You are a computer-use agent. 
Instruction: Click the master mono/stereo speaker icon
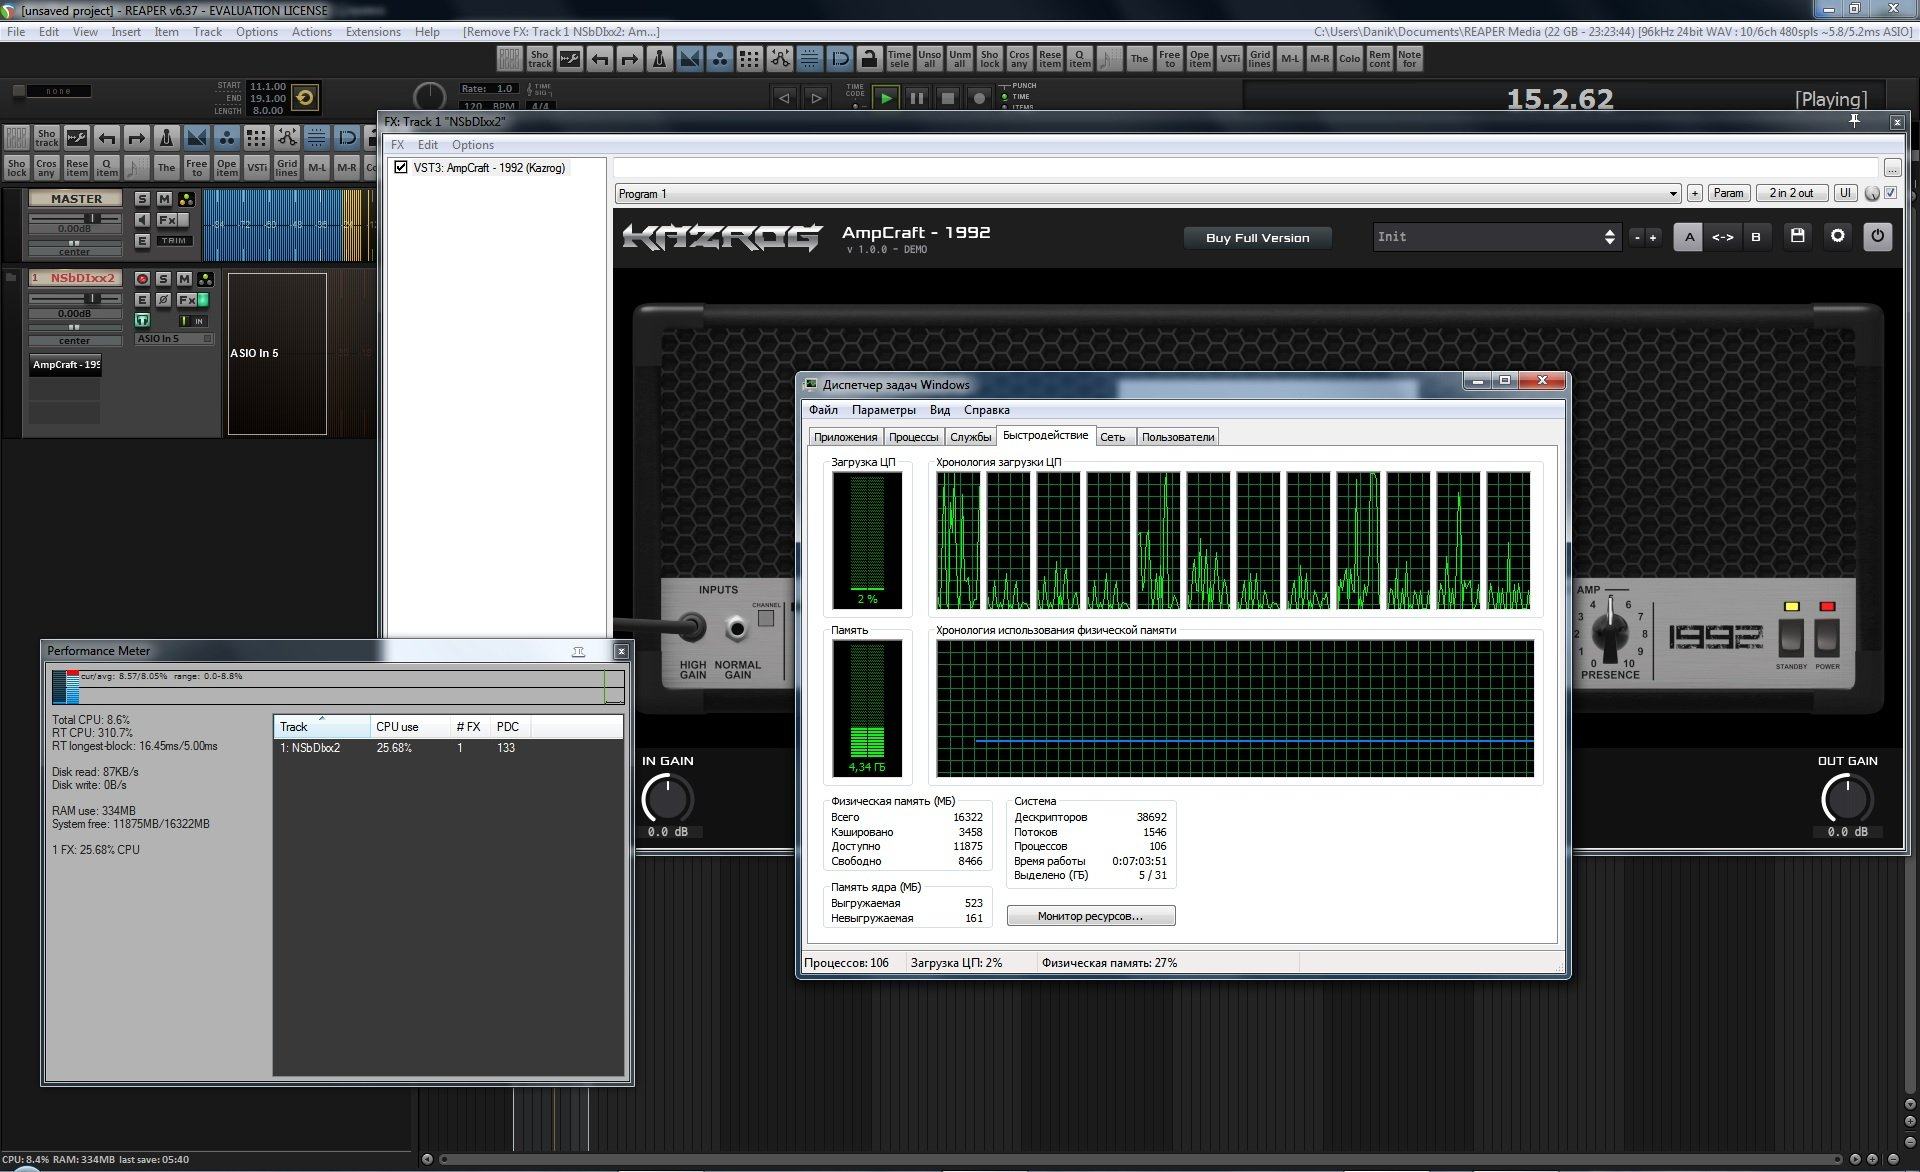[142, 220]
